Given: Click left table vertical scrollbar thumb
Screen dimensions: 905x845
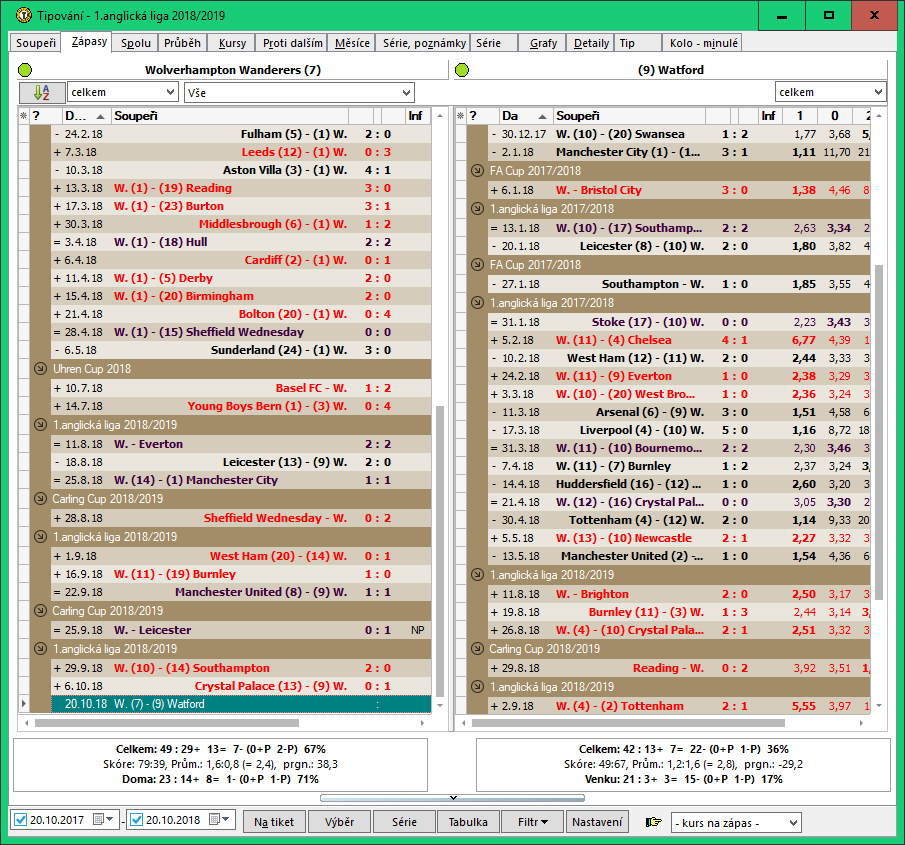Looking at the screenshot, I should coord(440,551).
